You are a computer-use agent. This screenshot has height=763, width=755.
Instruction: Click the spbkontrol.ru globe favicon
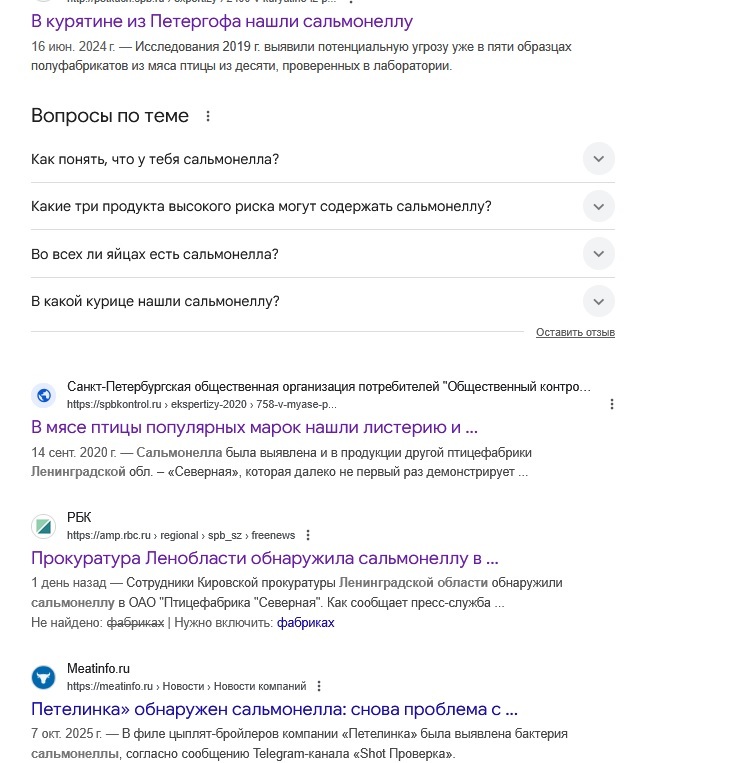[x=43, y=395]
